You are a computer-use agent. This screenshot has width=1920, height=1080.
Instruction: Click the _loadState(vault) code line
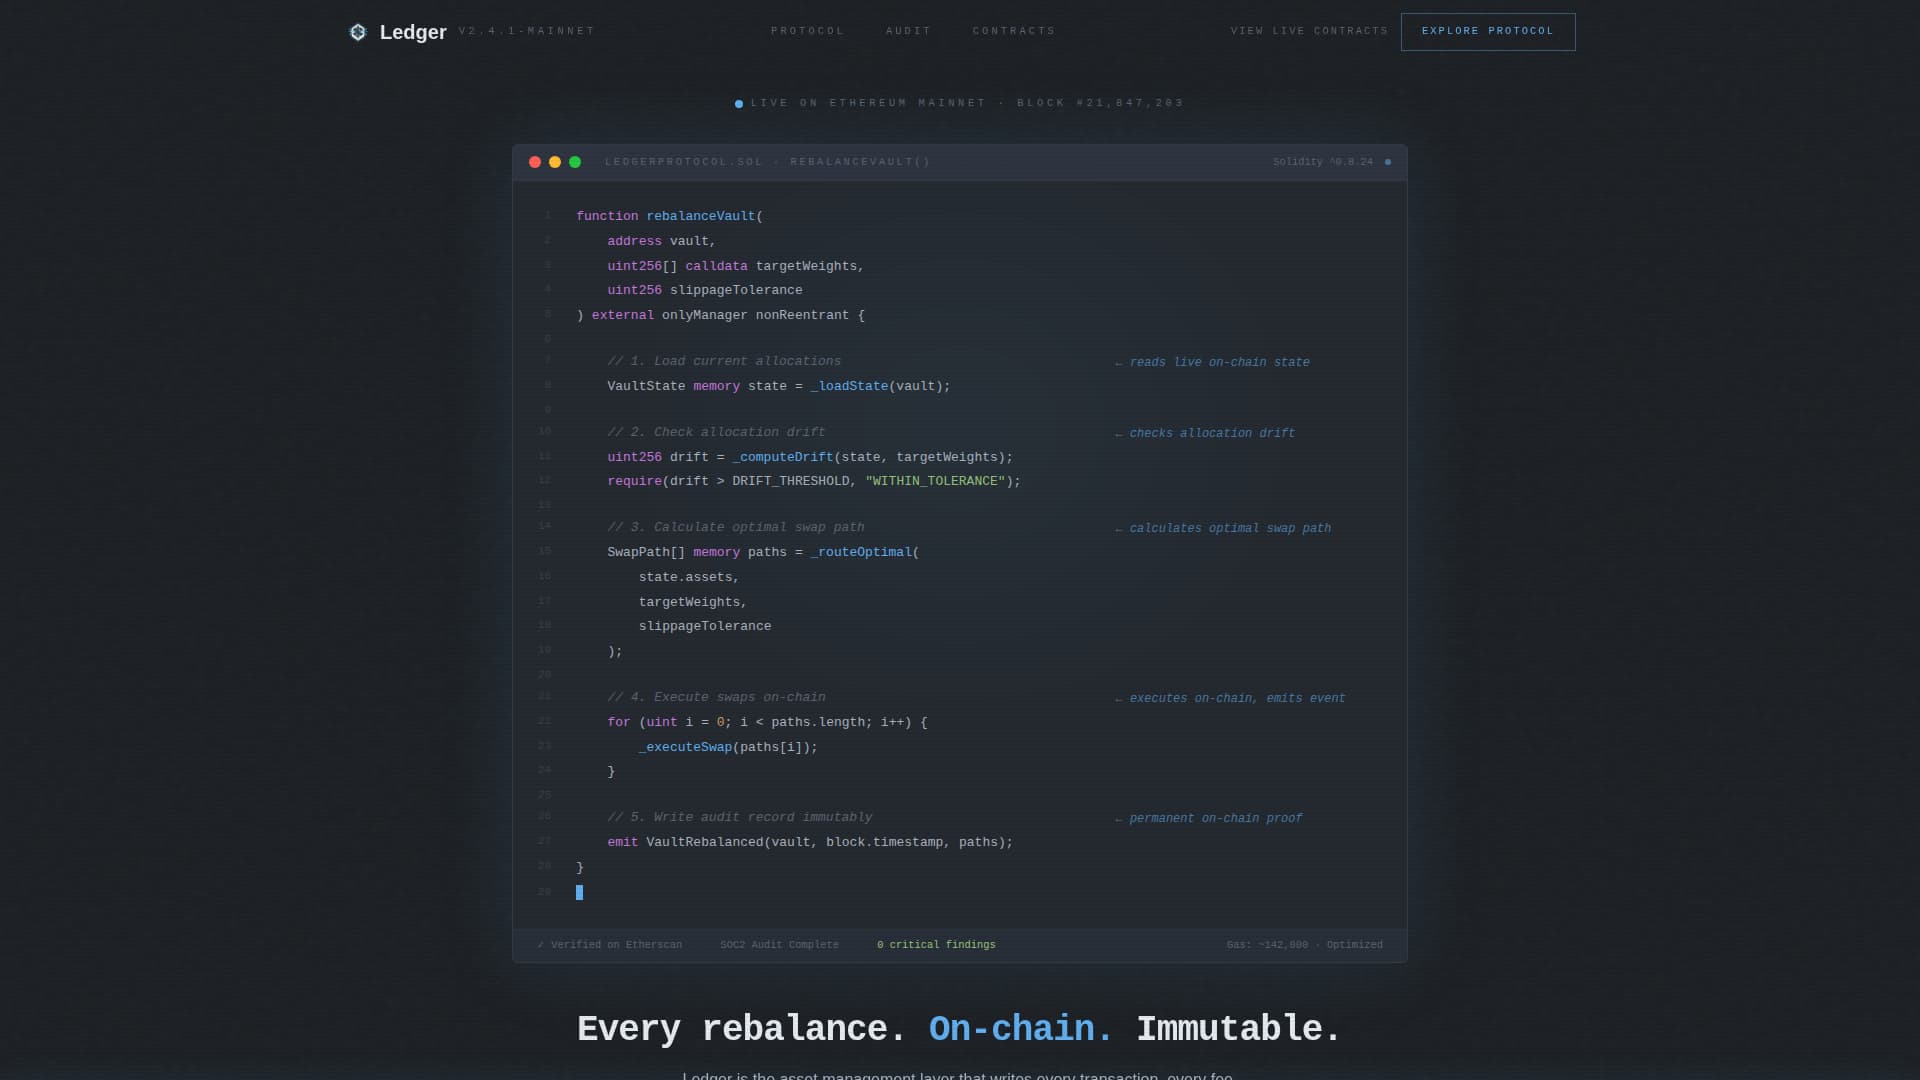(x=779, y=386)
